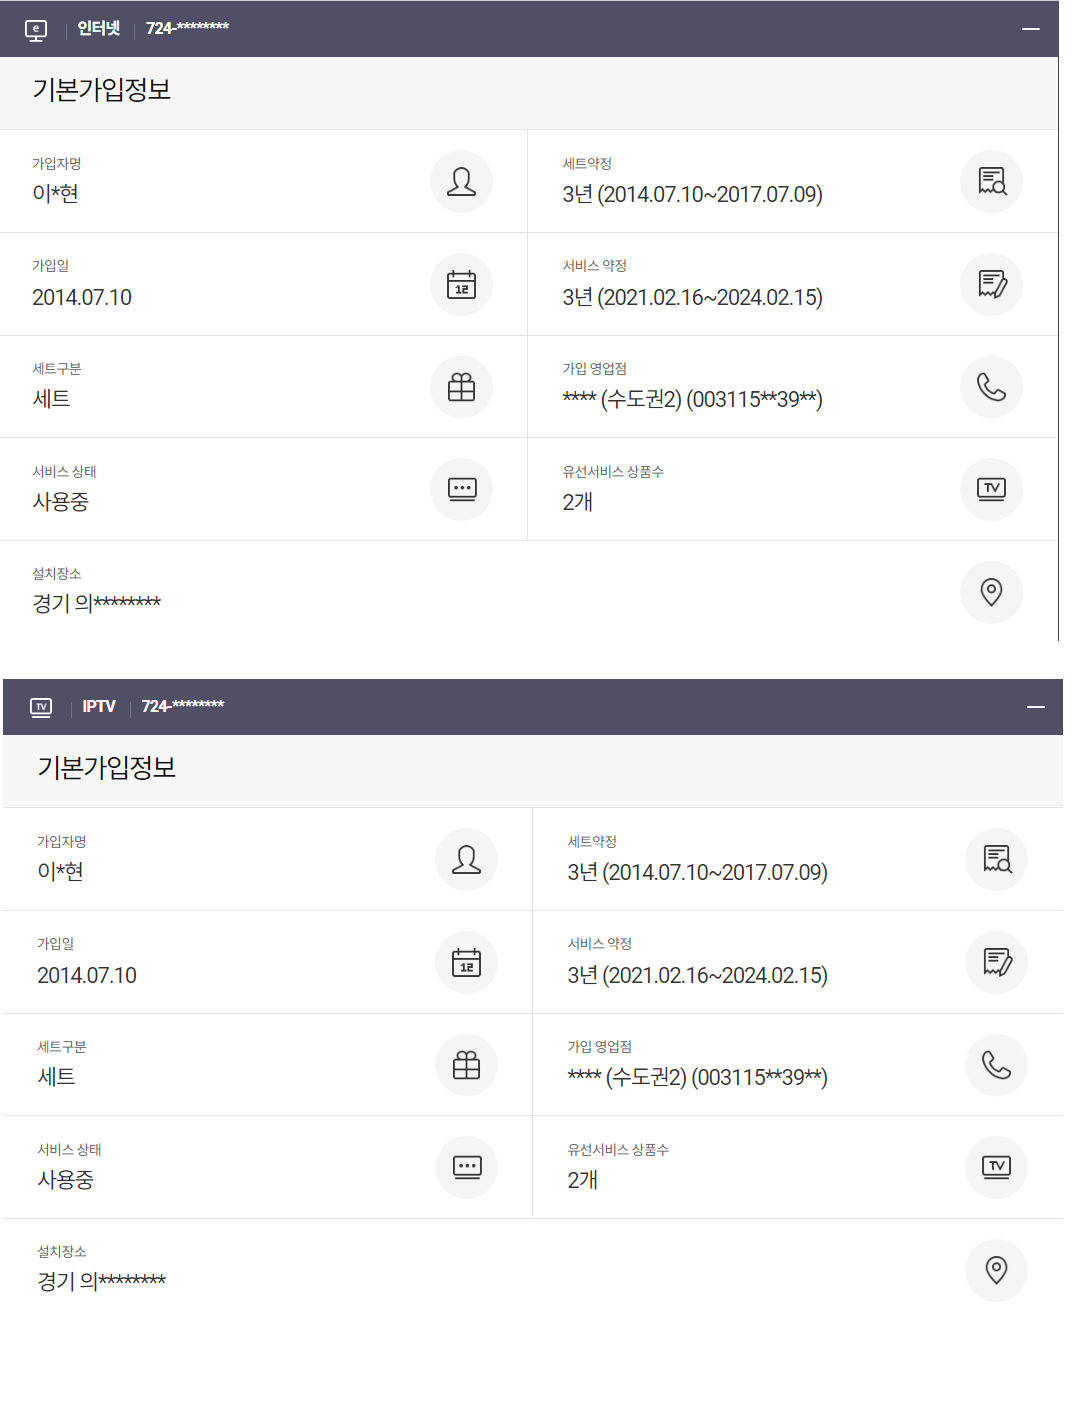Click the 설치장소 location pin in IPTV section
The image size is (1077, 1404).
996,1270
